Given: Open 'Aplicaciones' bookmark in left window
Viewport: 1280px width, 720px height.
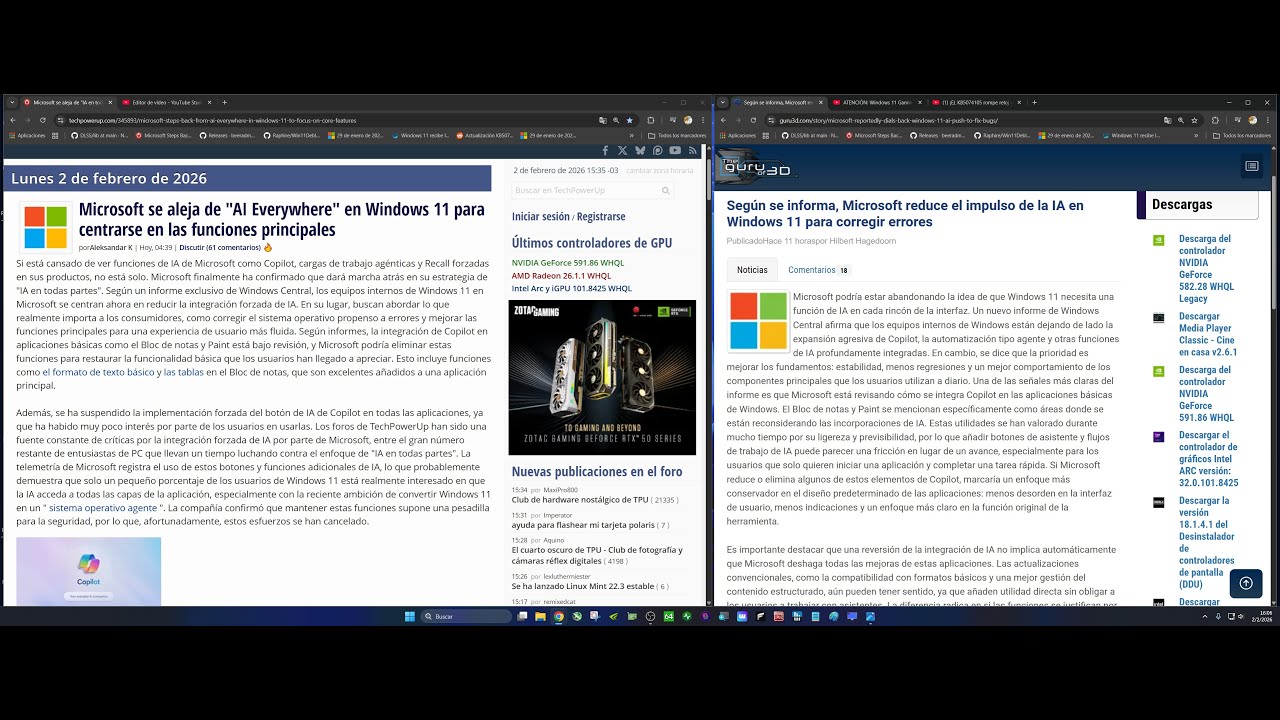Looking at the screenshot, I should pos(27,135).
